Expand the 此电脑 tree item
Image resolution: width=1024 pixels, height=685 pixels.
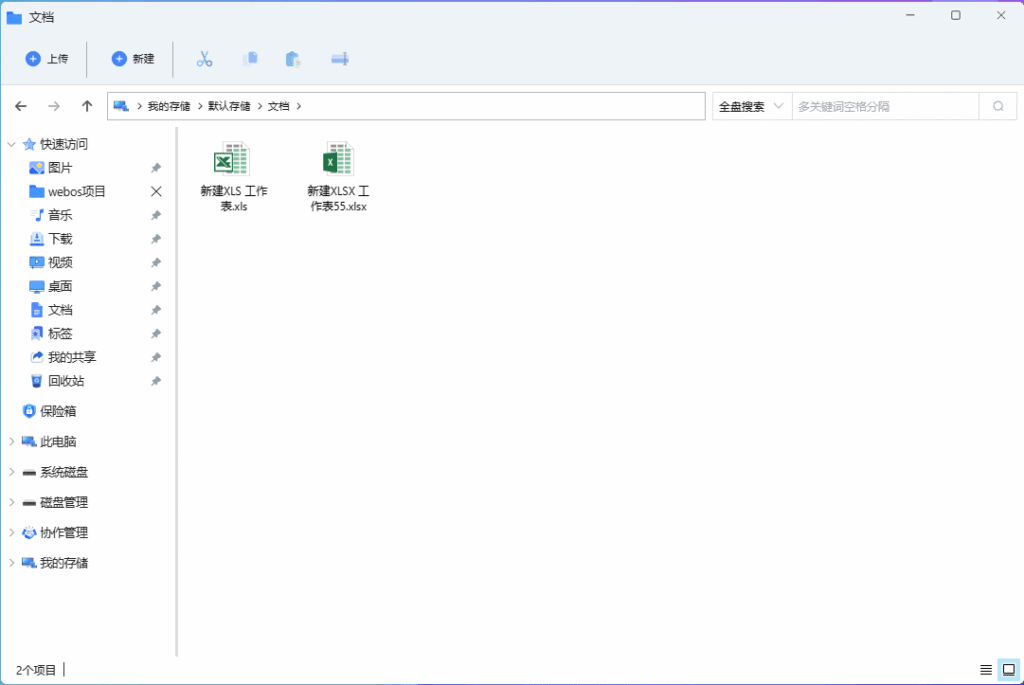coord(10,441)
